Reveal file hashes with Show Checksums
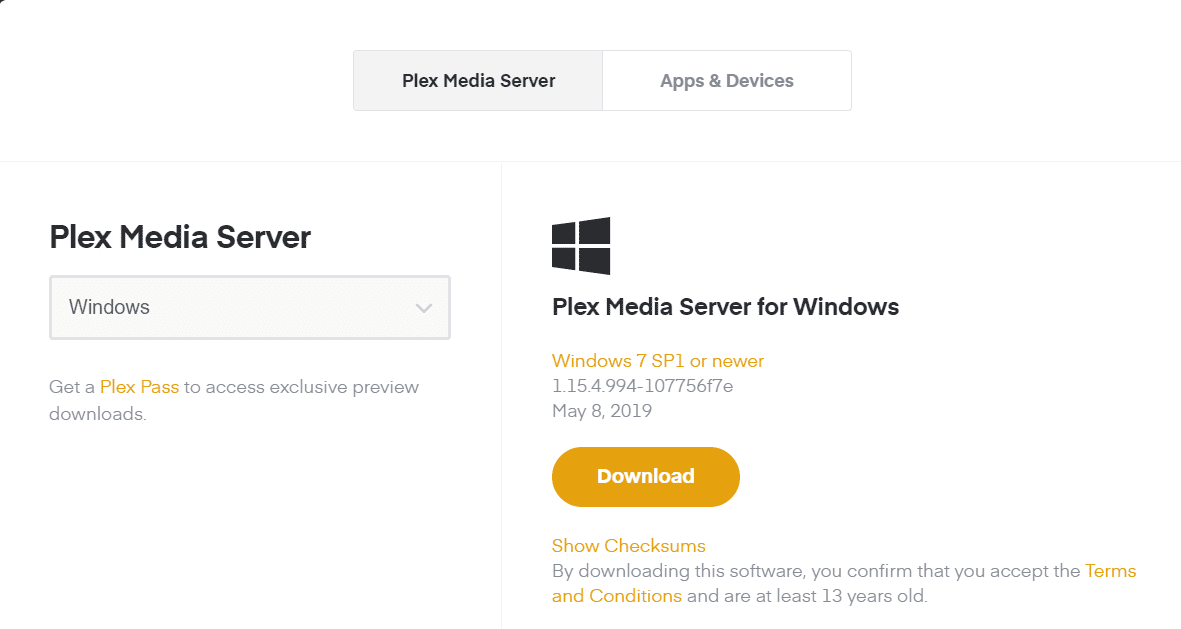Image resolution: width=1181 pixels, height=629 pixels. pos(628,545)
